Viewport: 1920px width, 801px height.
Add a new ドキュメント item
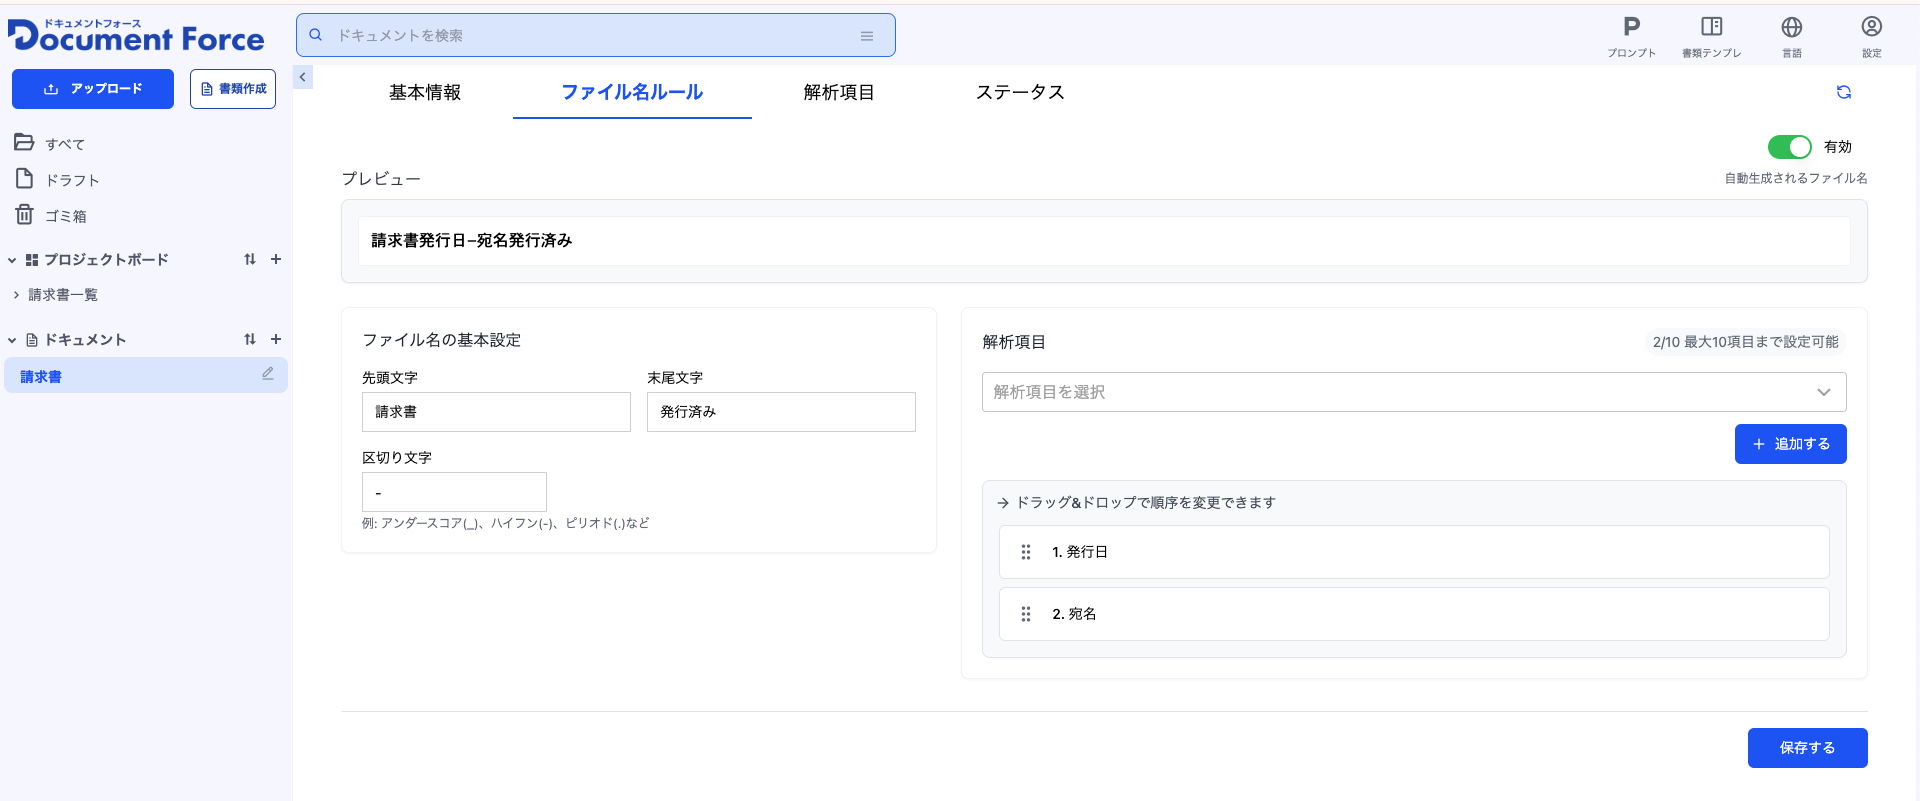[276, 339]
